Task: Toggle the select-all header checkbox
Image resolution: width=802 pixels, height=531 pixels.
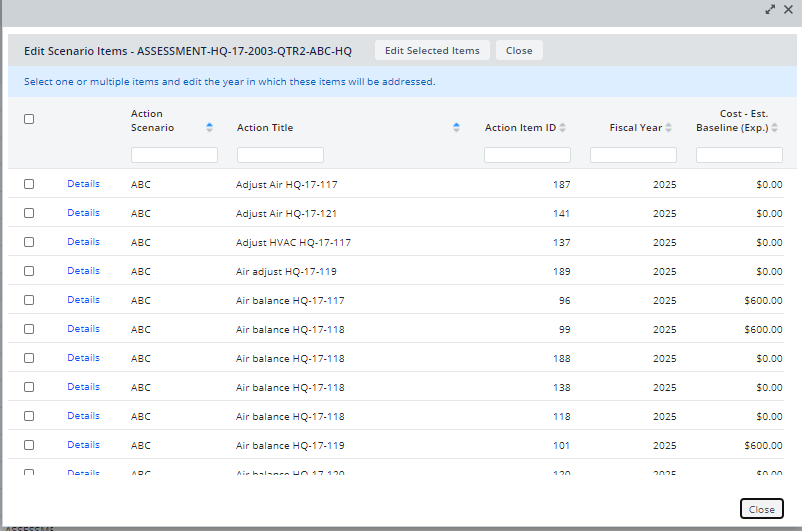Action: coord(29,119)
